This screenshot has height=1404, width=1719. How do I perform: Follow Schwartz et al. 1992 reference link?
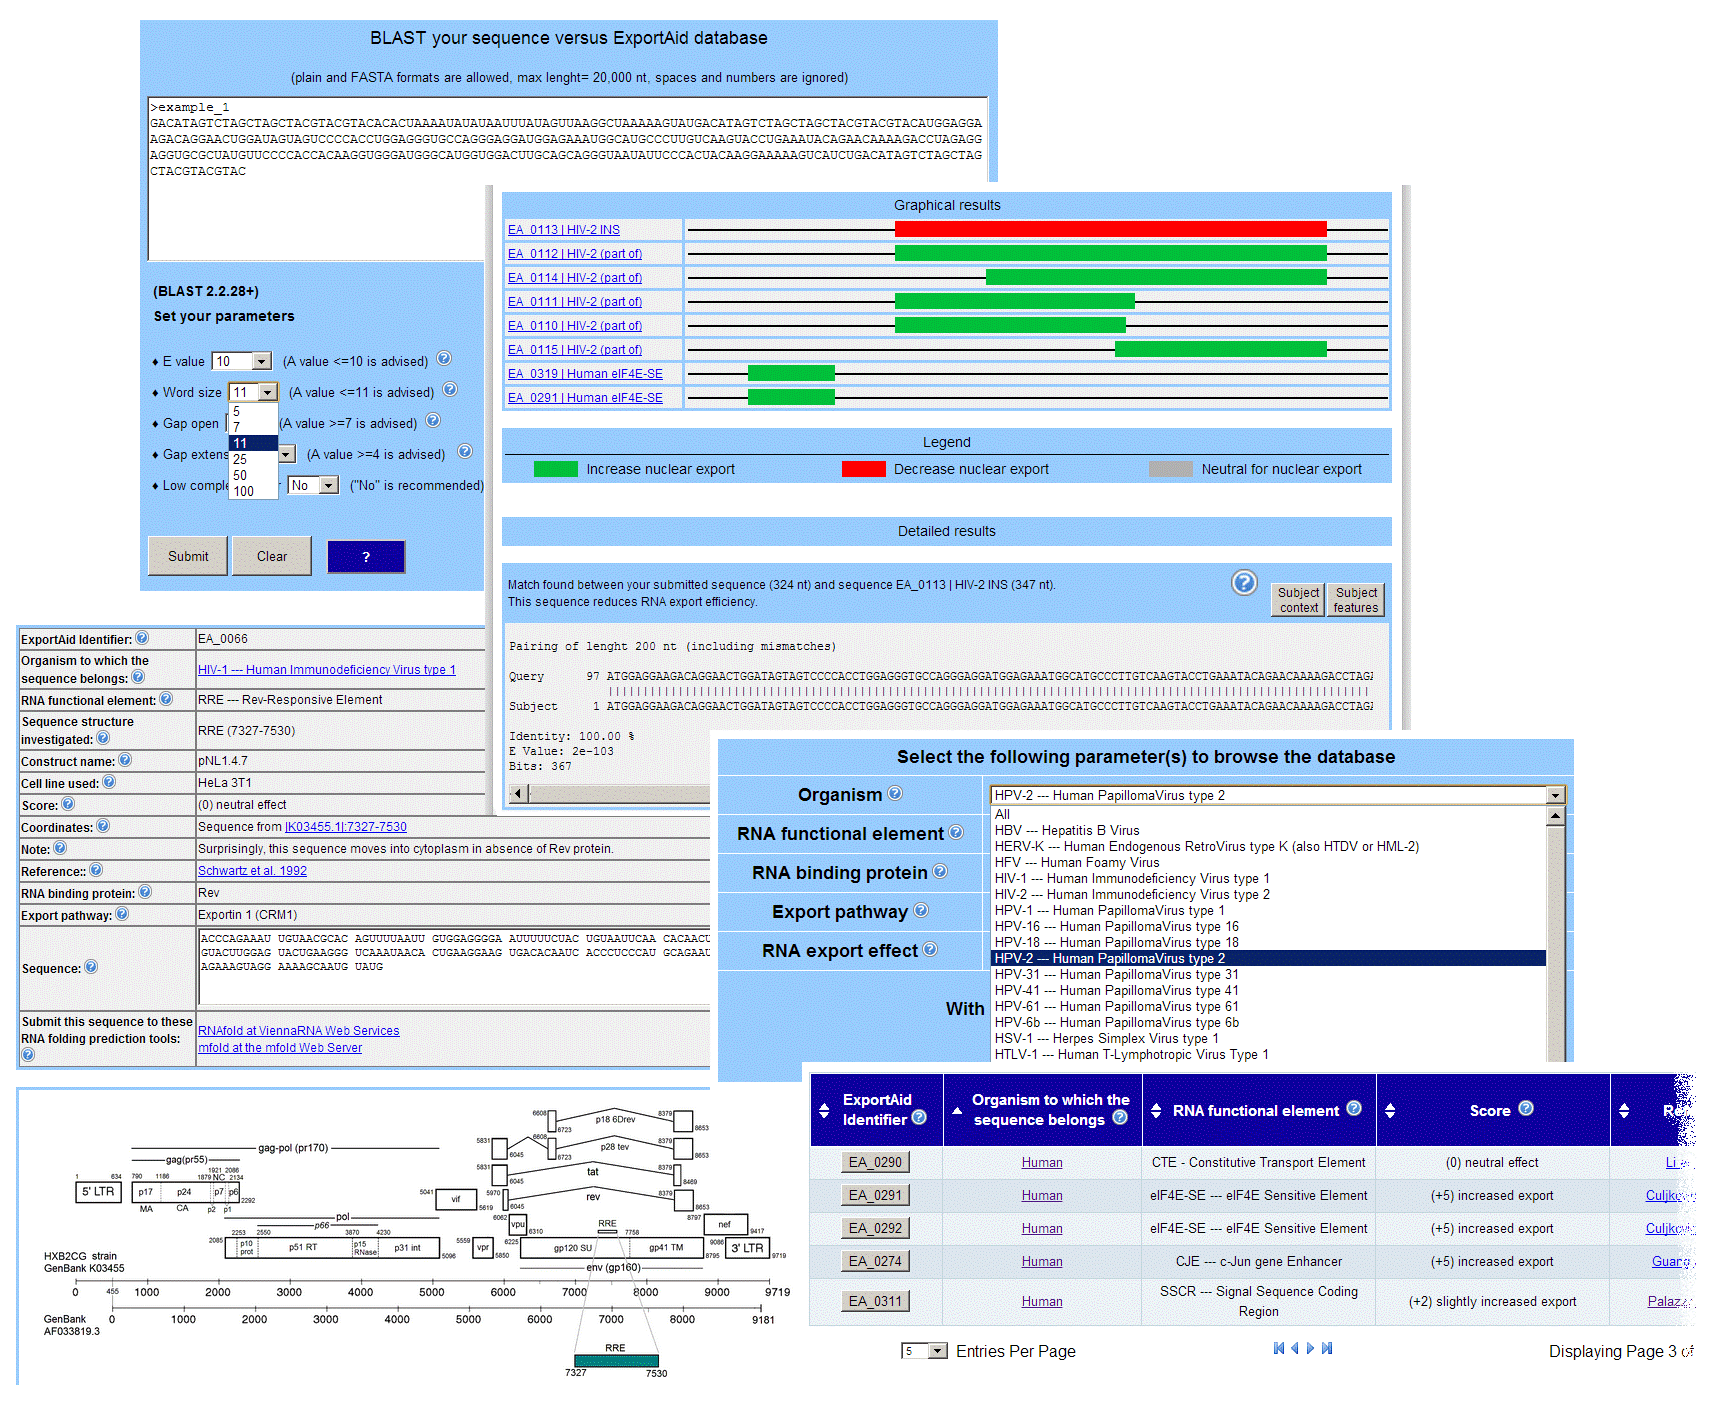coord(252,870)
